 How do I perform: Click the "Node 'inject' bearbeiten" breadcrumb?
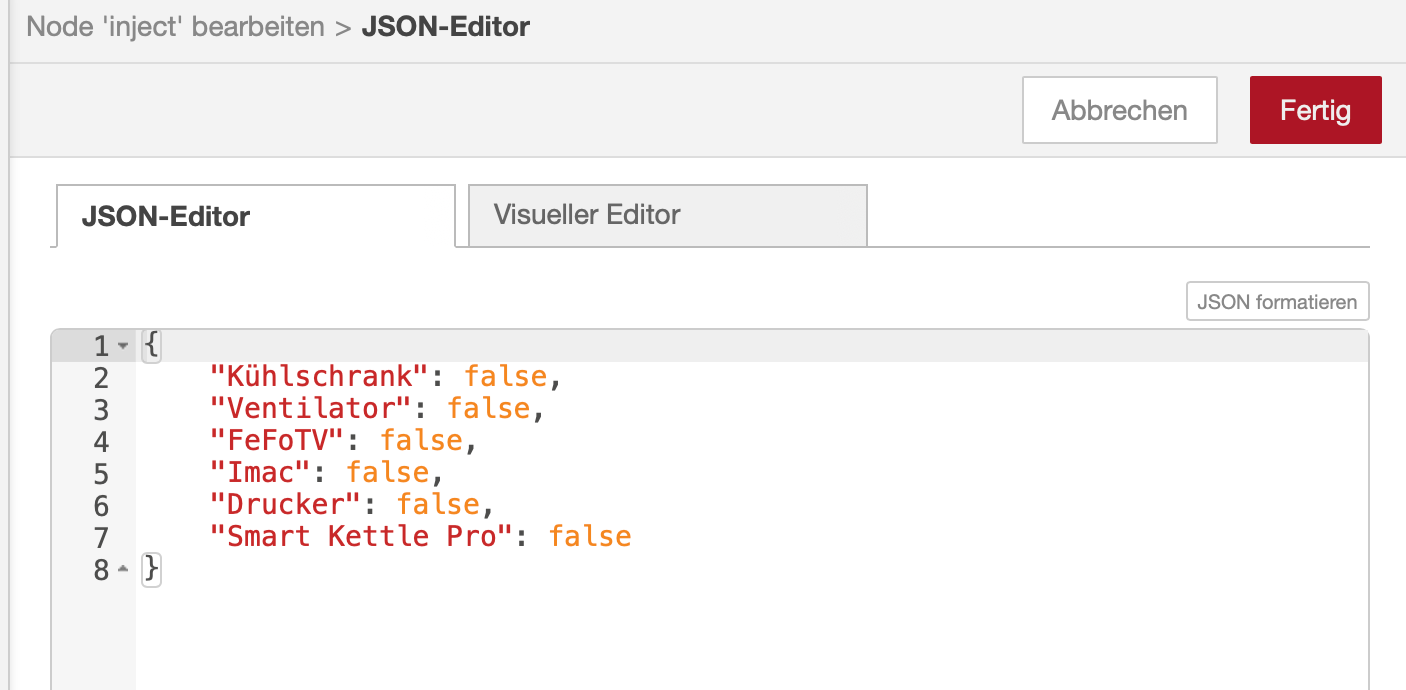(x=176, y=26)
